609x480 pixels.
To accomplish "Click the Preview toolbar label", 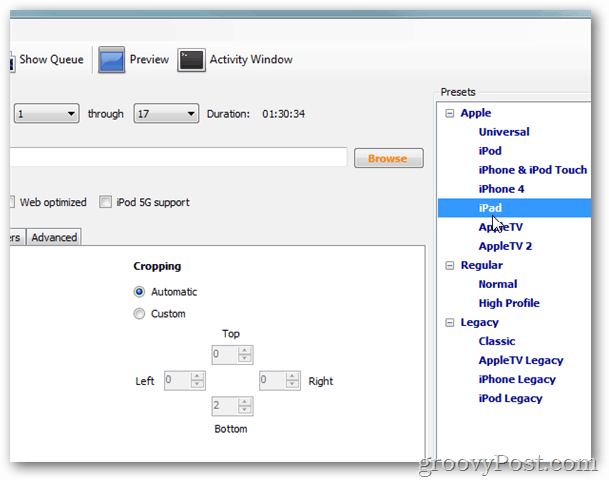I will coord(149,59).
